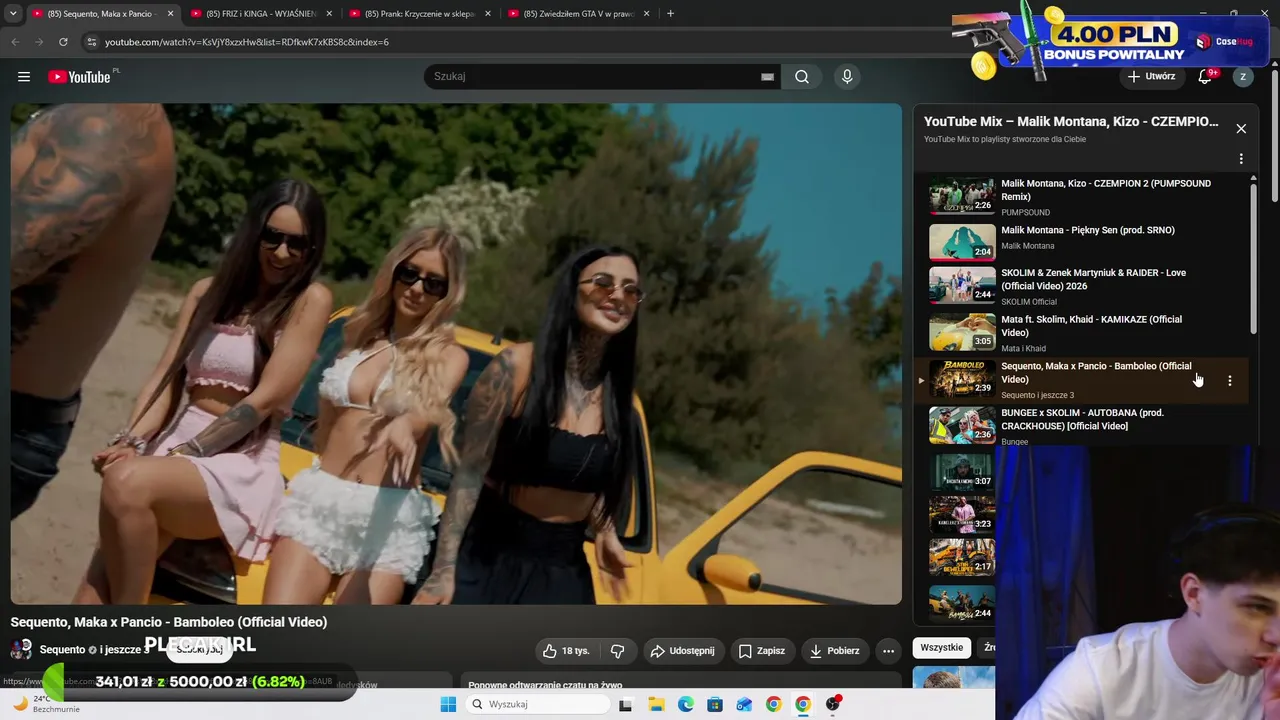Reload the page in browser
1280x720 pixels.
pyautogui.click(x=63, y=42)
